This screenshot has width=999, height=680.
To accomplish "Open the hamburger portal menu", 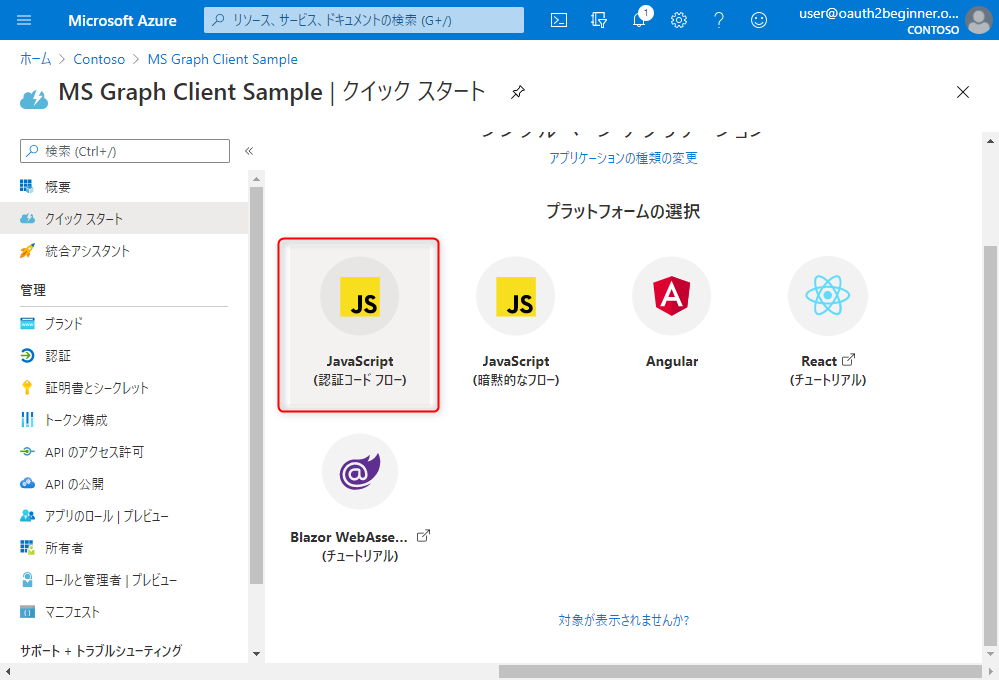I will tap(24, 20).
